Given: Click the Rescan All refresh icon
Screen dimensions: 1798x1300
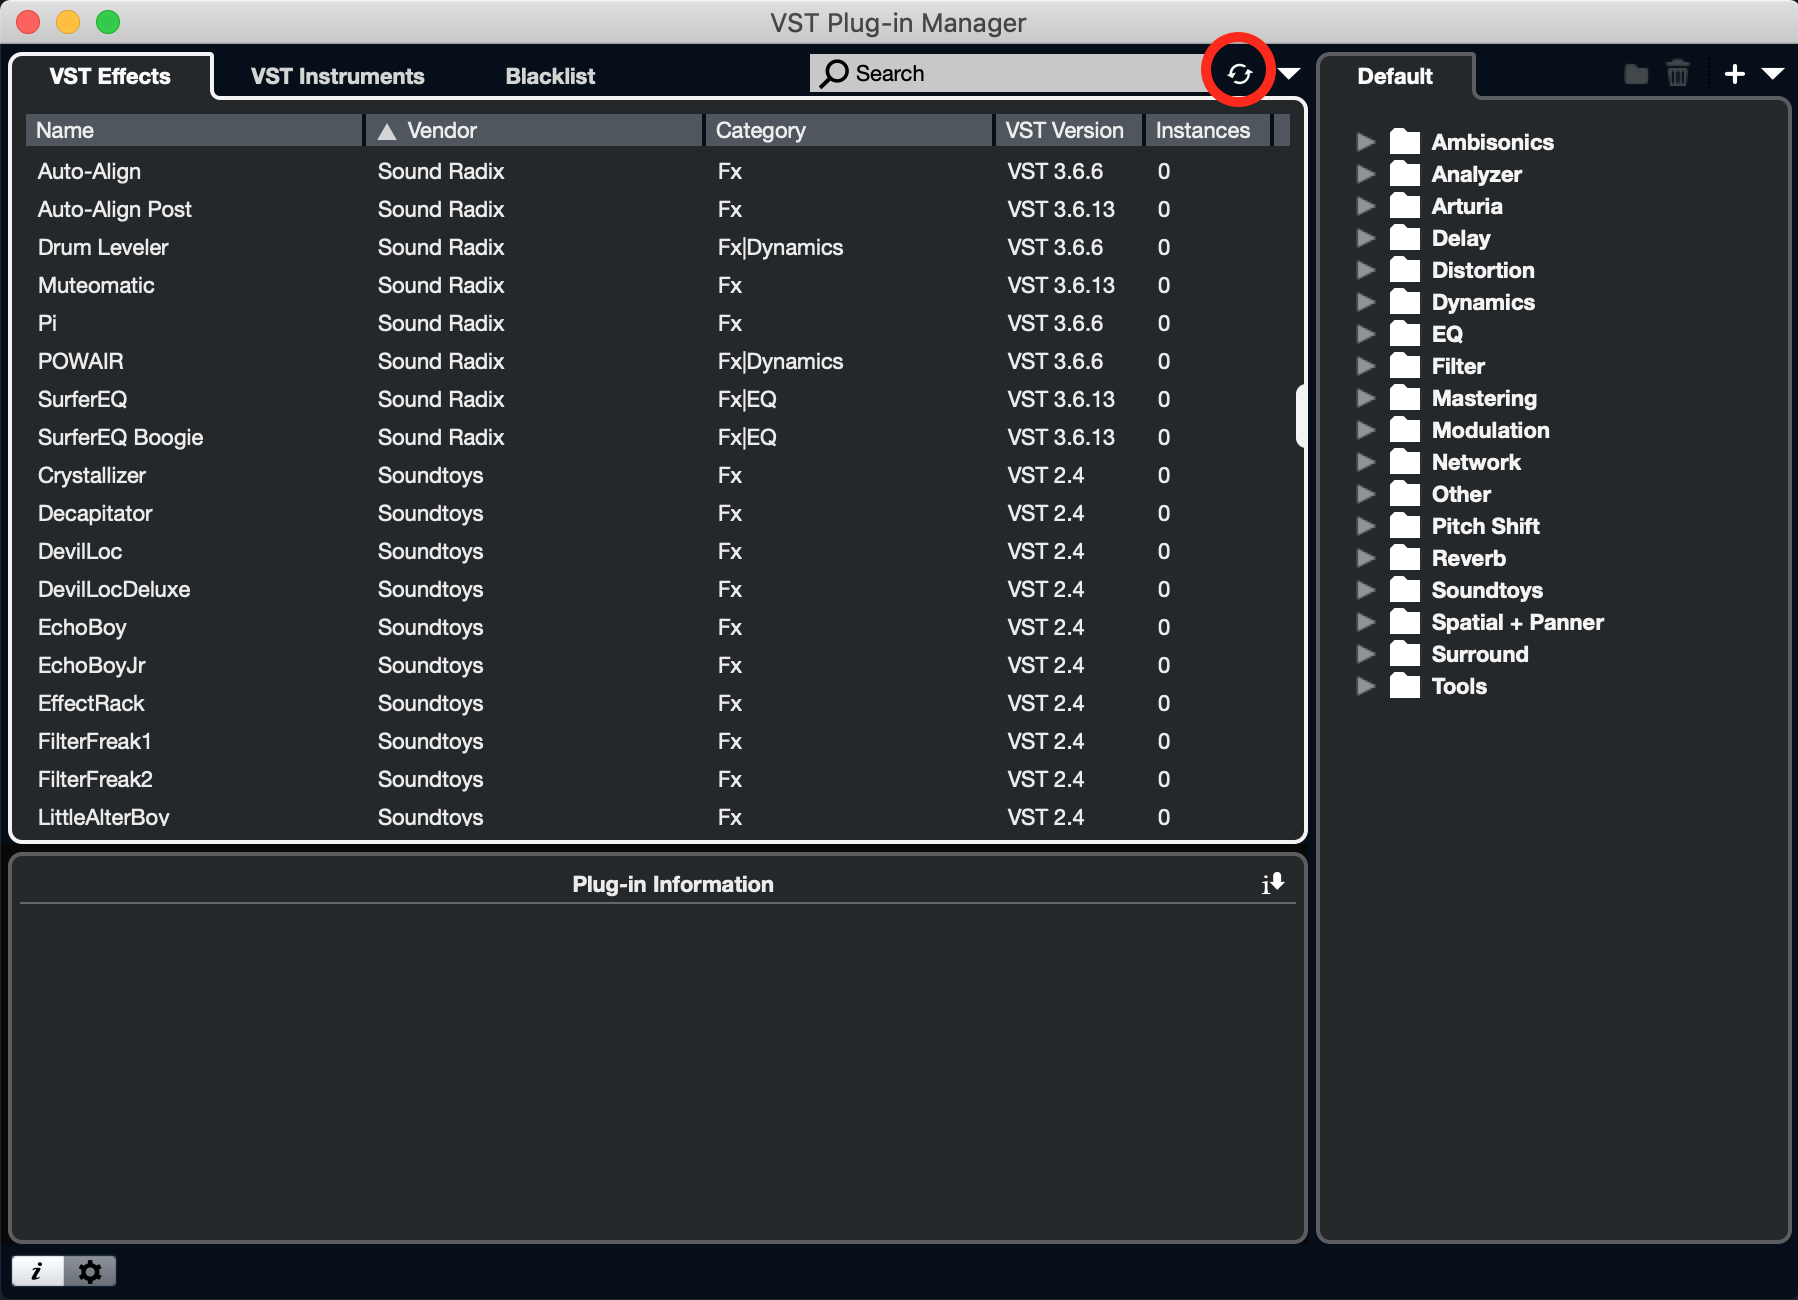Looking at the screenshot, I should [x=1239, y=73].
